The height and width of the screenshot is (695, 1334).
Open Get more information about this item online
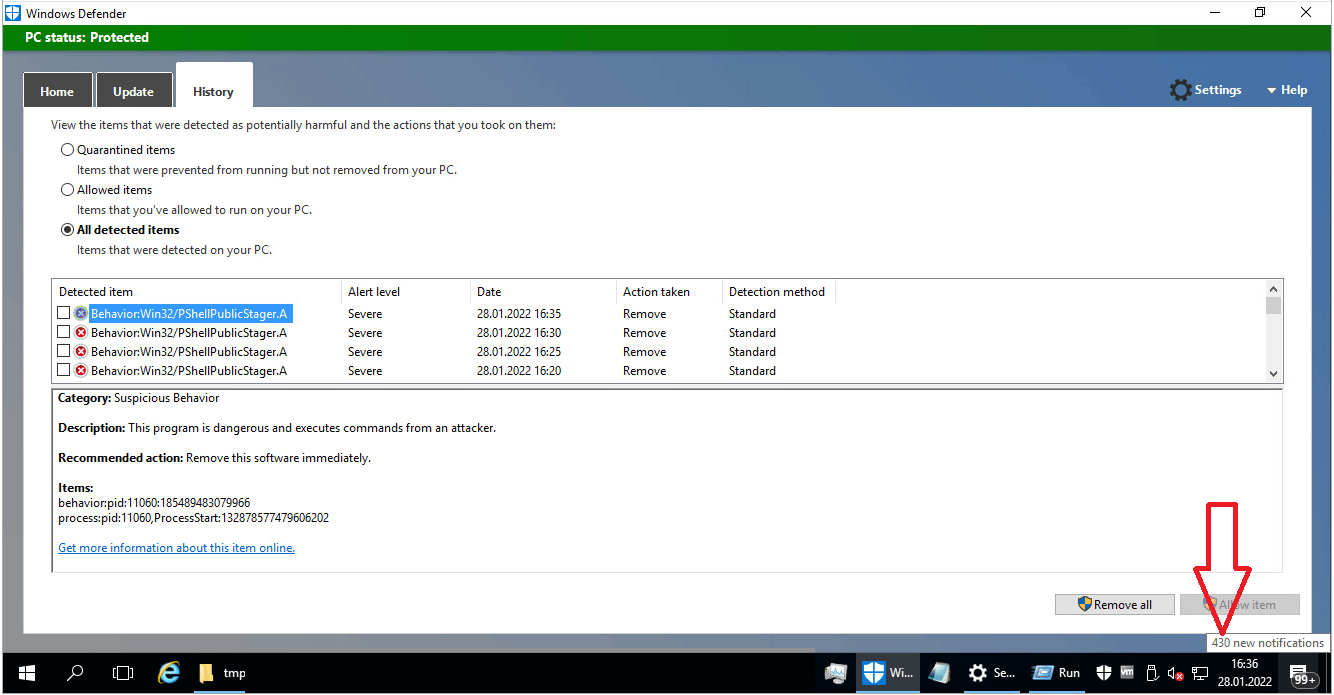click(177, 548)
